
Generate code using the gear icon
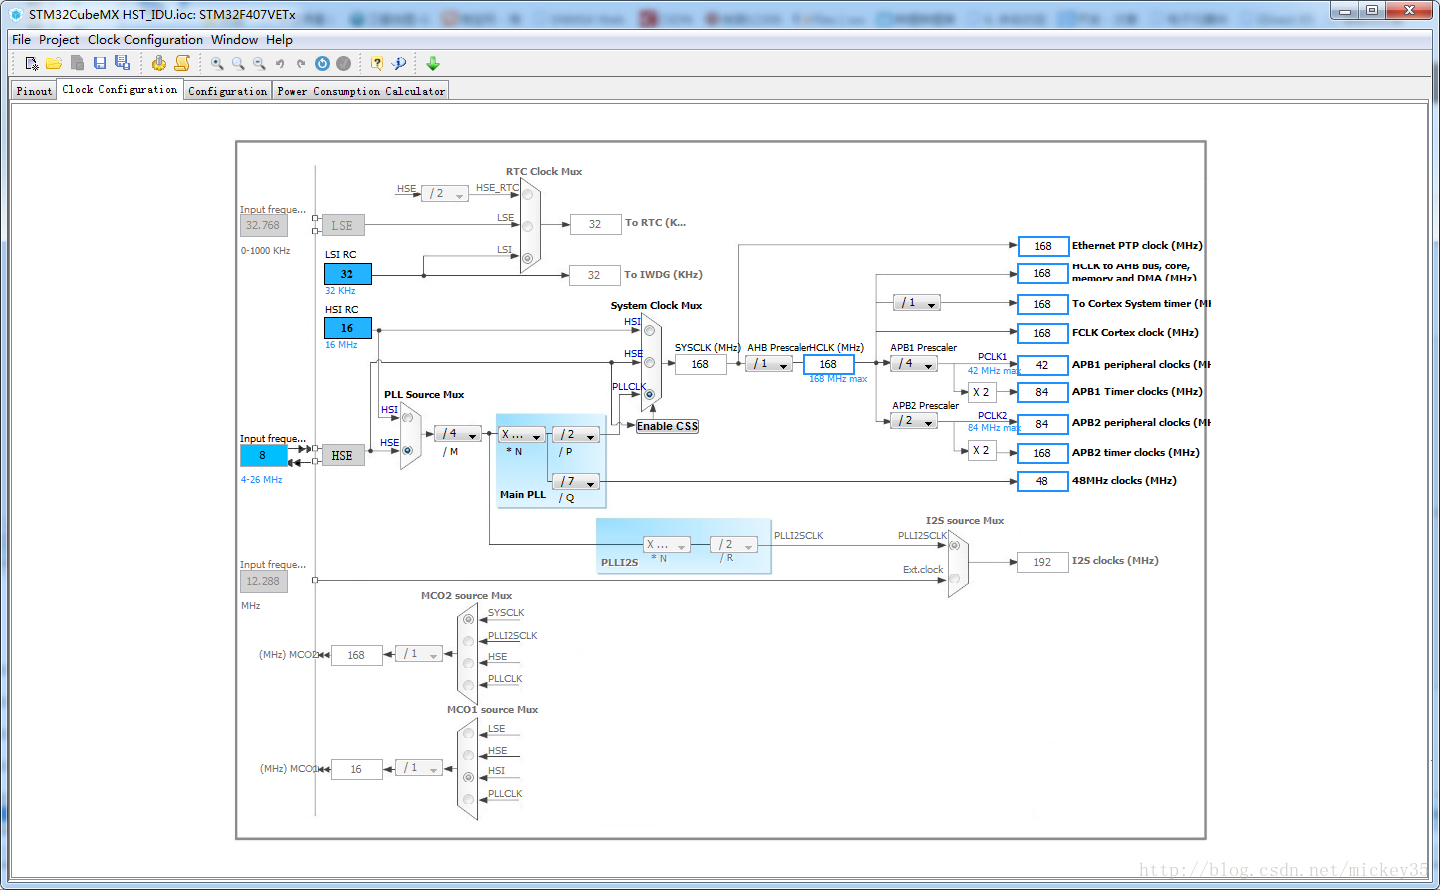tap(159, 63)
